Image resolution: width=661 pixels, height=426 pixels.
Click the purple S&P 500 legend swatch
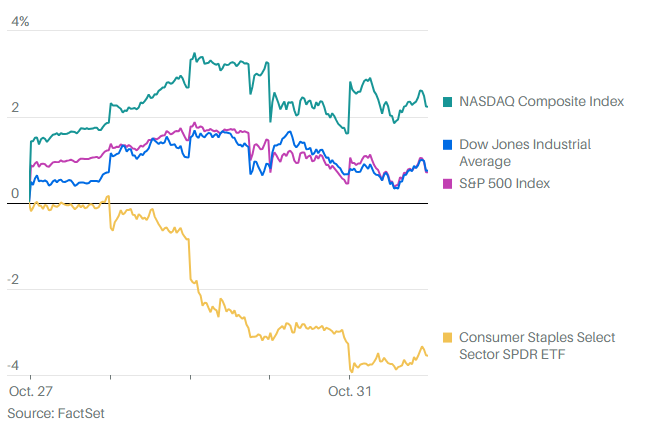[447, 184]
